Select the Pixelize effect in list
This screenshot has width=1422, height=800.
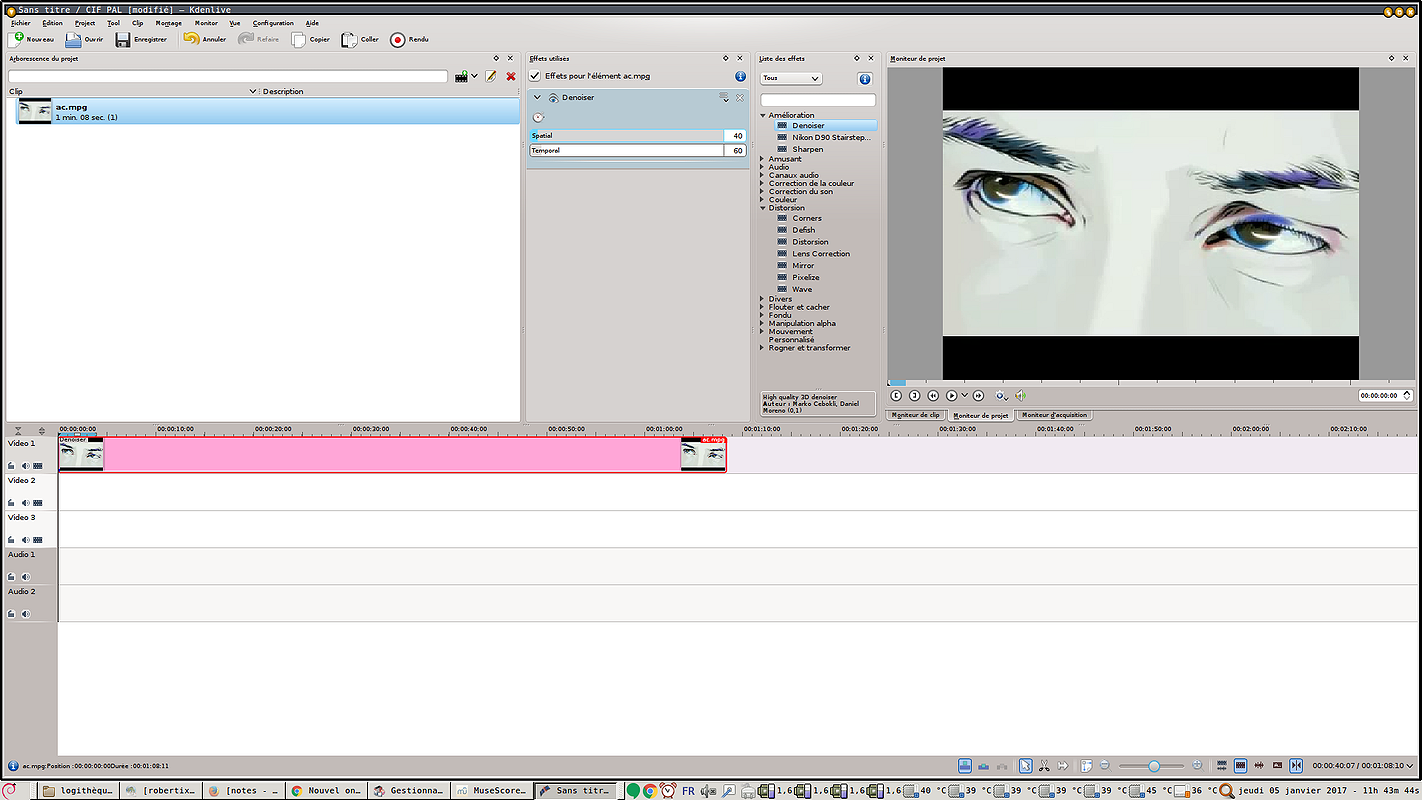coord(806,278)
